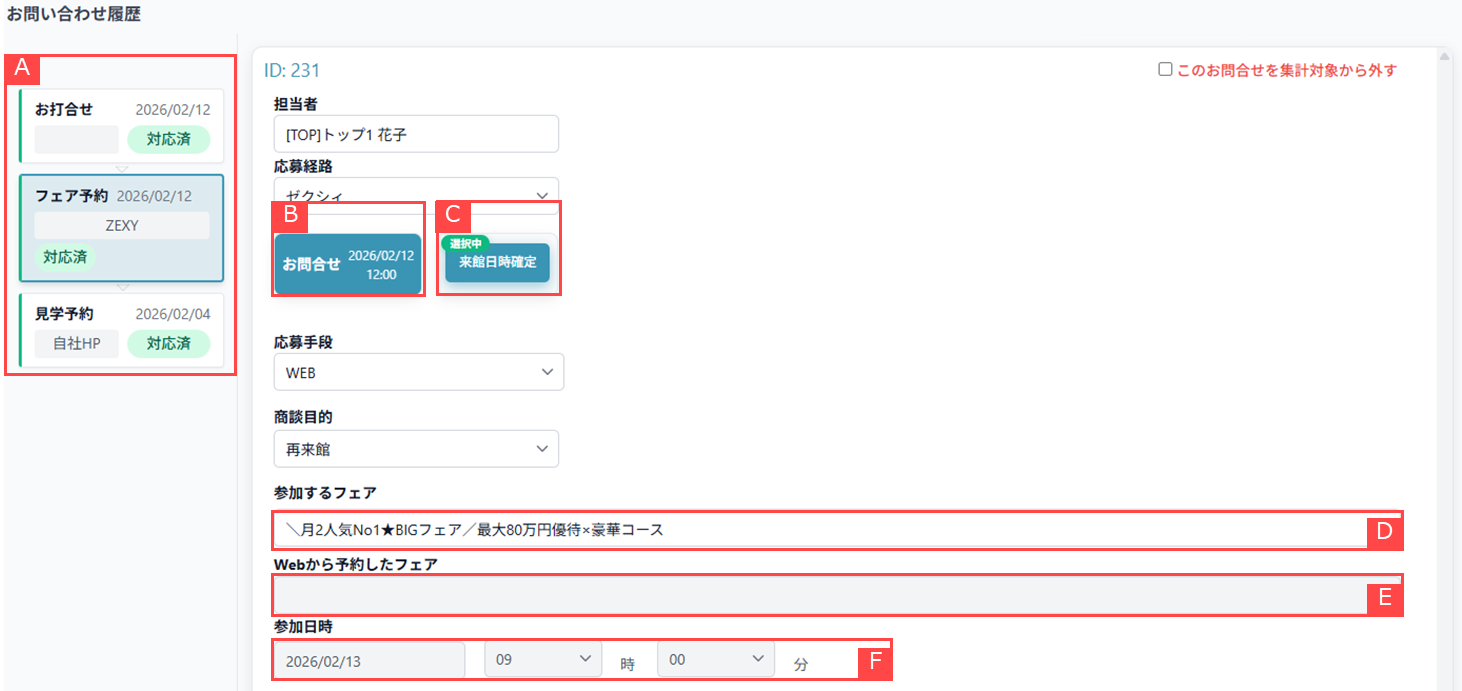Select the hour dropdown showing 09
This screenshot has width=1462, height=691.
[x=542, y=660]
